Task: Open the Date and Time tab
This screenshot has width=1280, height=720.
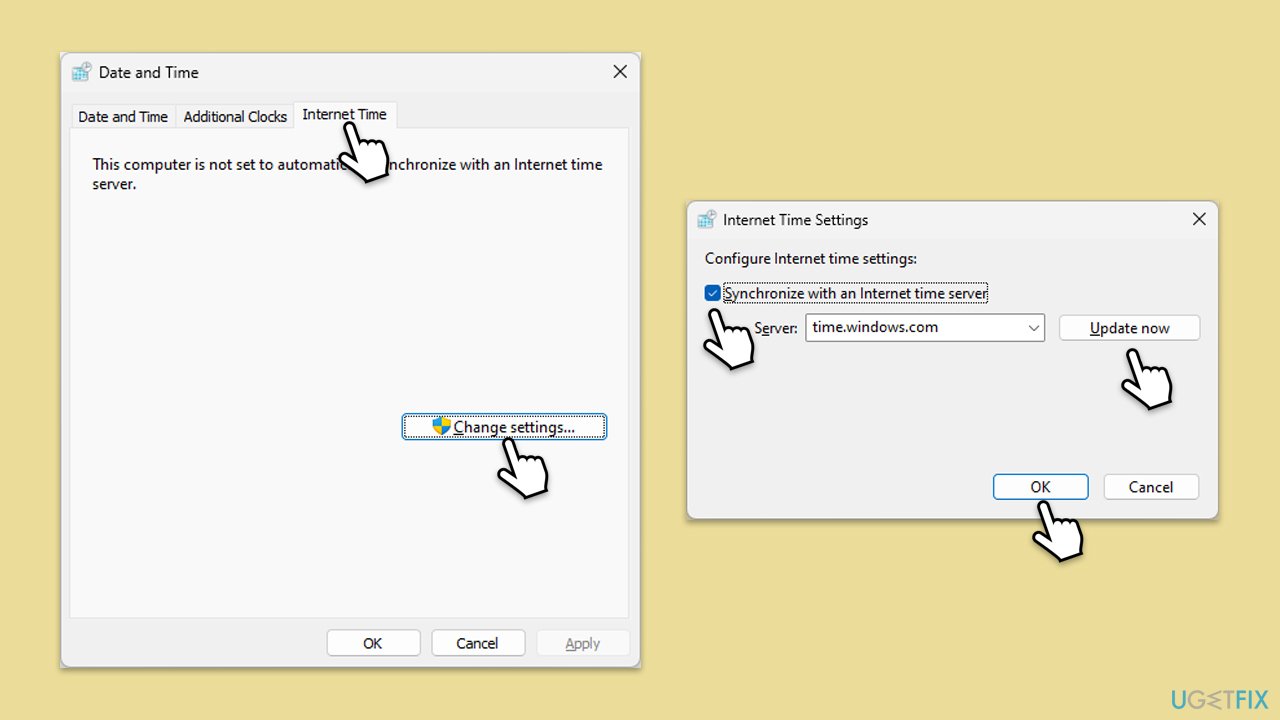Action: click(123, 117)
